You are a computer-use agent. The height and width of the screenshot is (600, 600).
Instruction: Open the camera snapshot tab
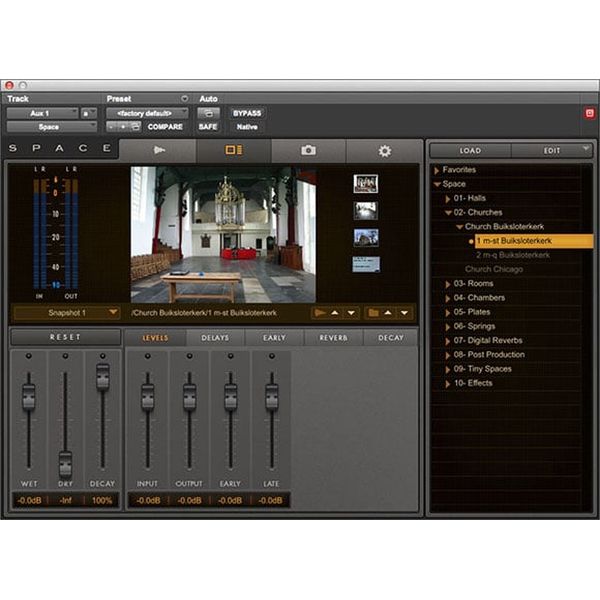point(308,150)
